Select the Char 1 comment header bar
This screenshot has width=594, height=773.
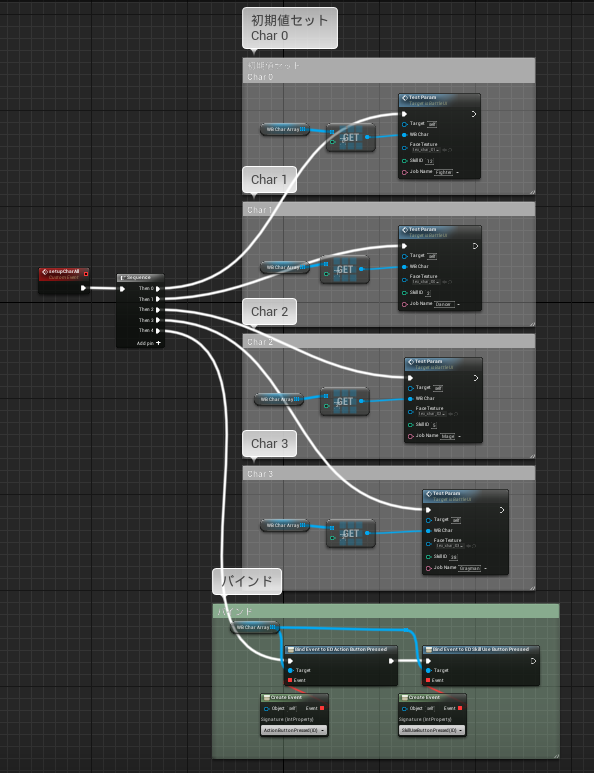click(388, 209)
